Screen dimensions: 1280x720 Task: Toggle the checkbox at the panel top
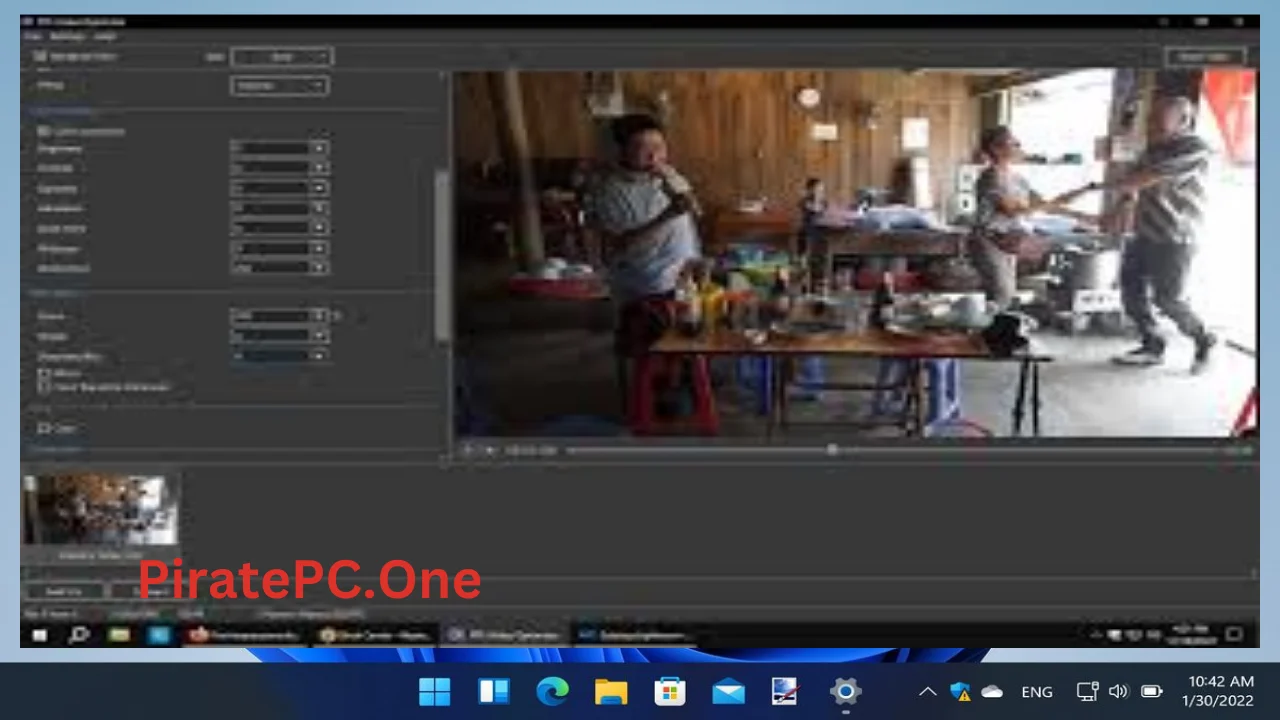[x=40, y=57]
